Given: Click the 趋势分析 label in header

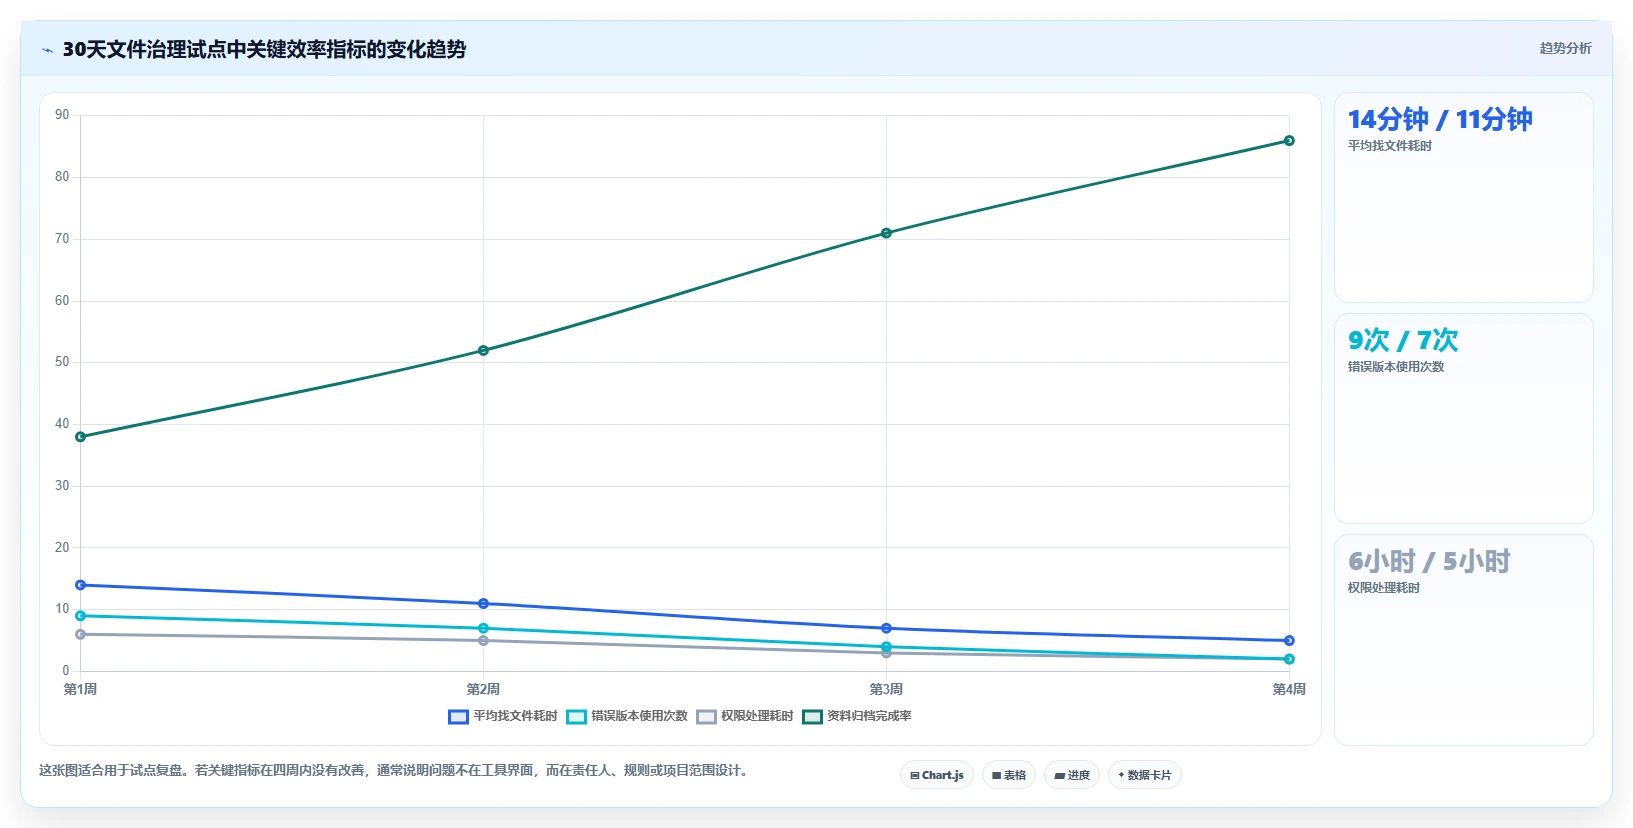Looking at the screenshot, I should tap(1565, 48).
